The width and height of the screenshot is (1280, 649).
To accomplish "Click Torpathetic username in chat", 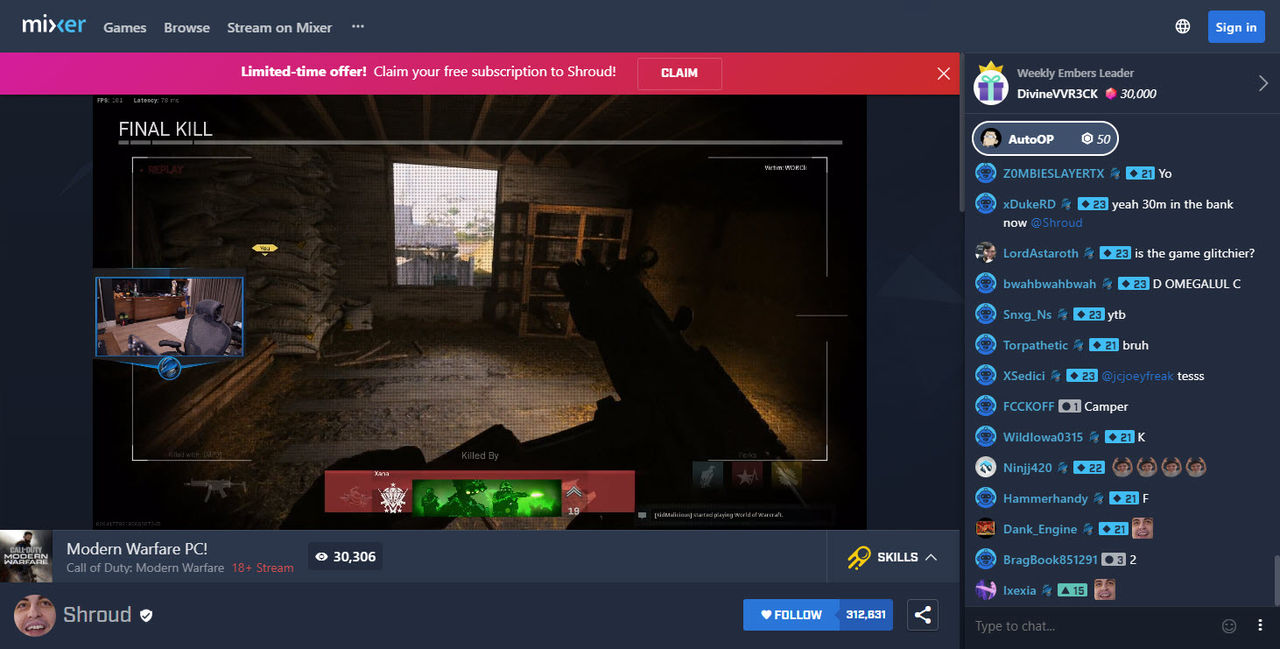I will point(1035,345).
